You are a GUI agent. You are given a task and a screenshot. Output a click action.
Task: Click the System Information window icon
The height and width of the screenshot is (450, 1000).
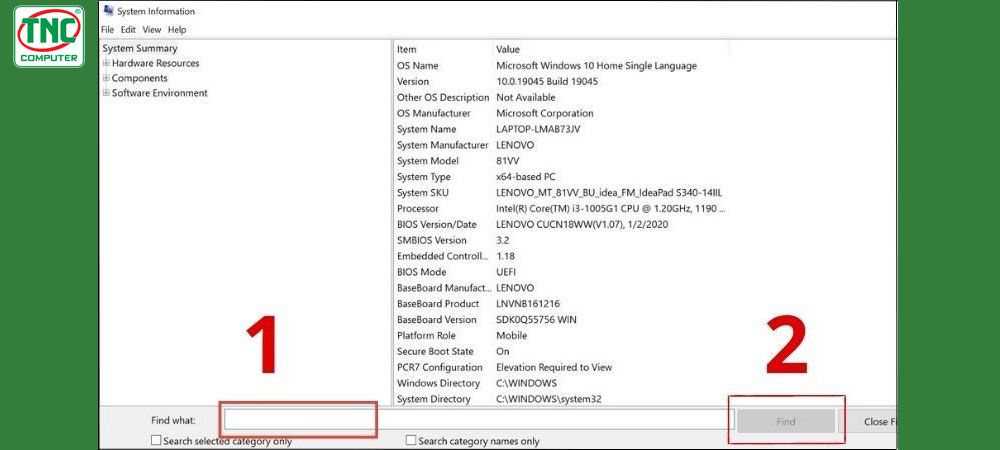click(x=107, y=11)
